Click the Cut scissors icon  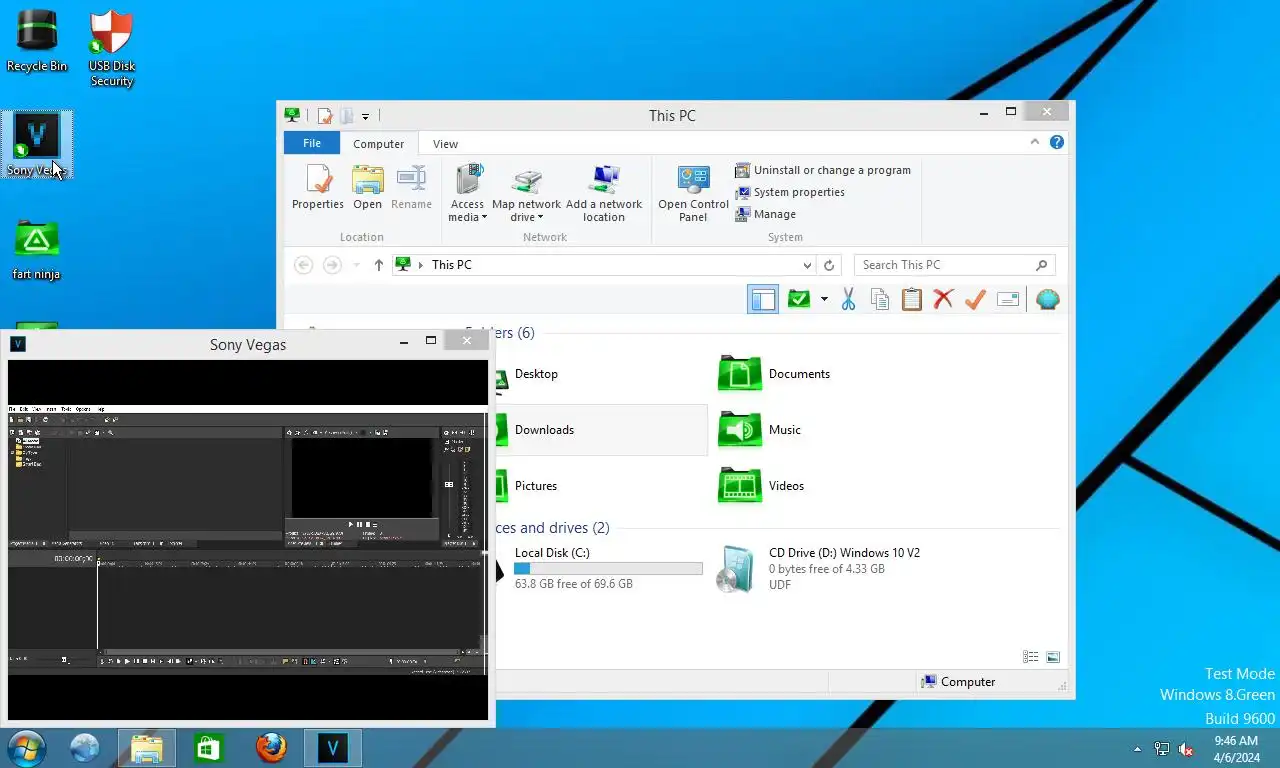pos(848,299)
